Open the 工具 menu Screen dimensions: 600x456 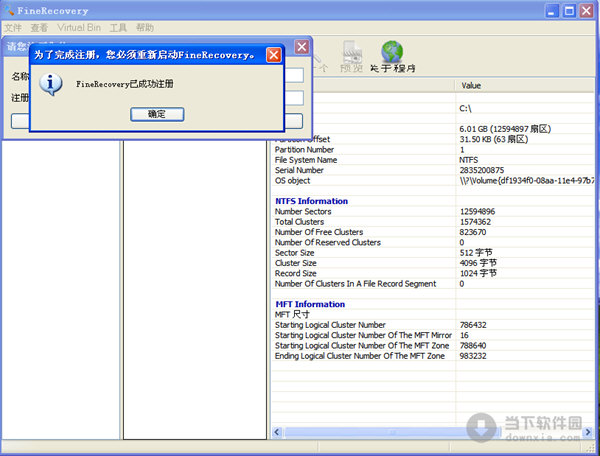(x=118, y=28)
